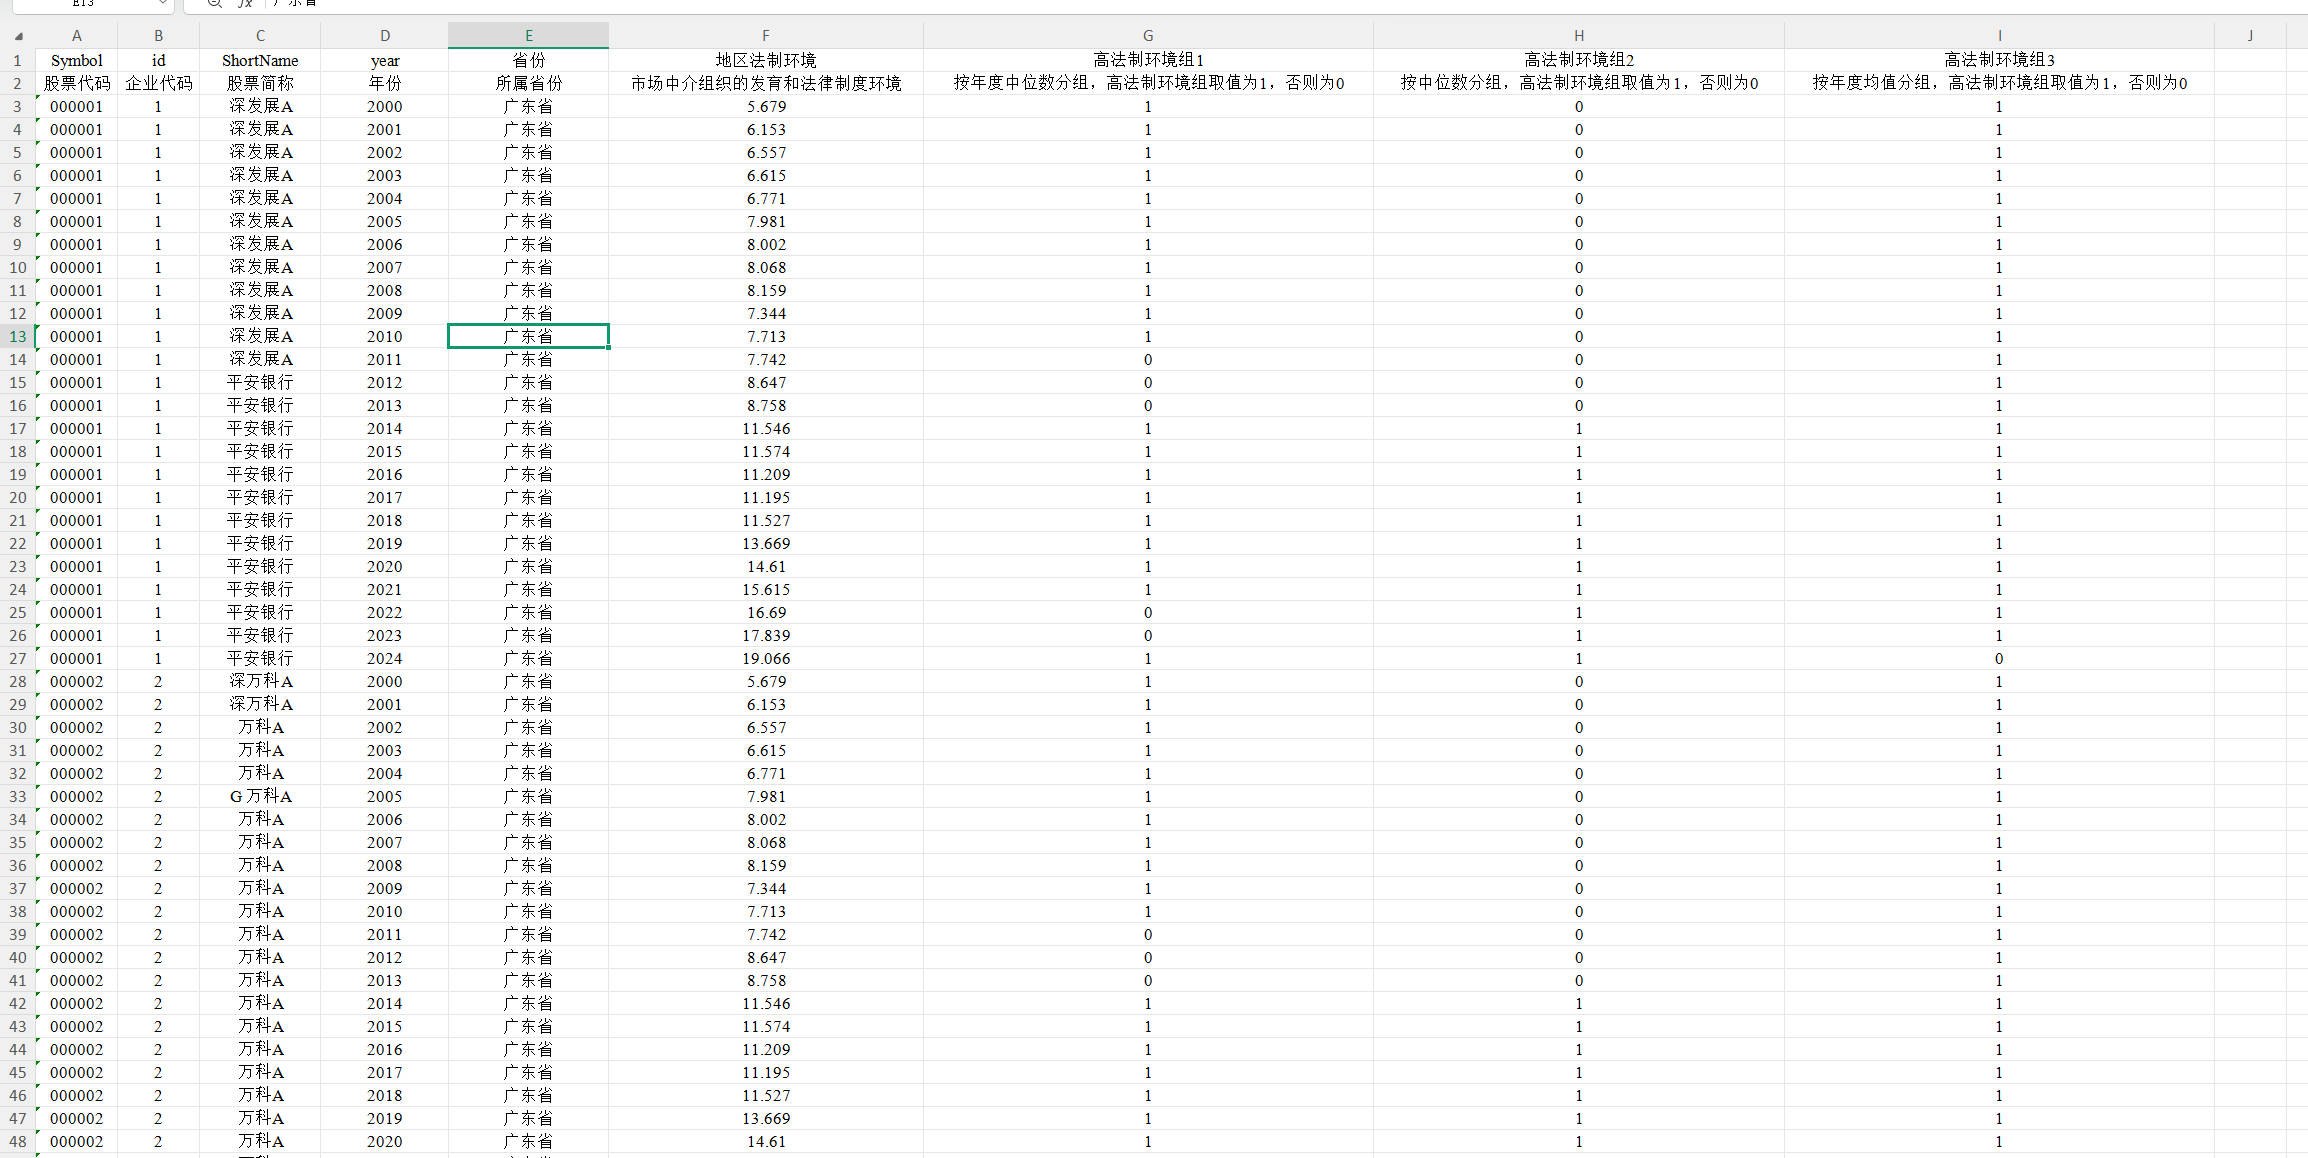Click the 高法制环境组1 header cell
Viewport: 2308px width, 1158px height.
tap(1147, 61)
